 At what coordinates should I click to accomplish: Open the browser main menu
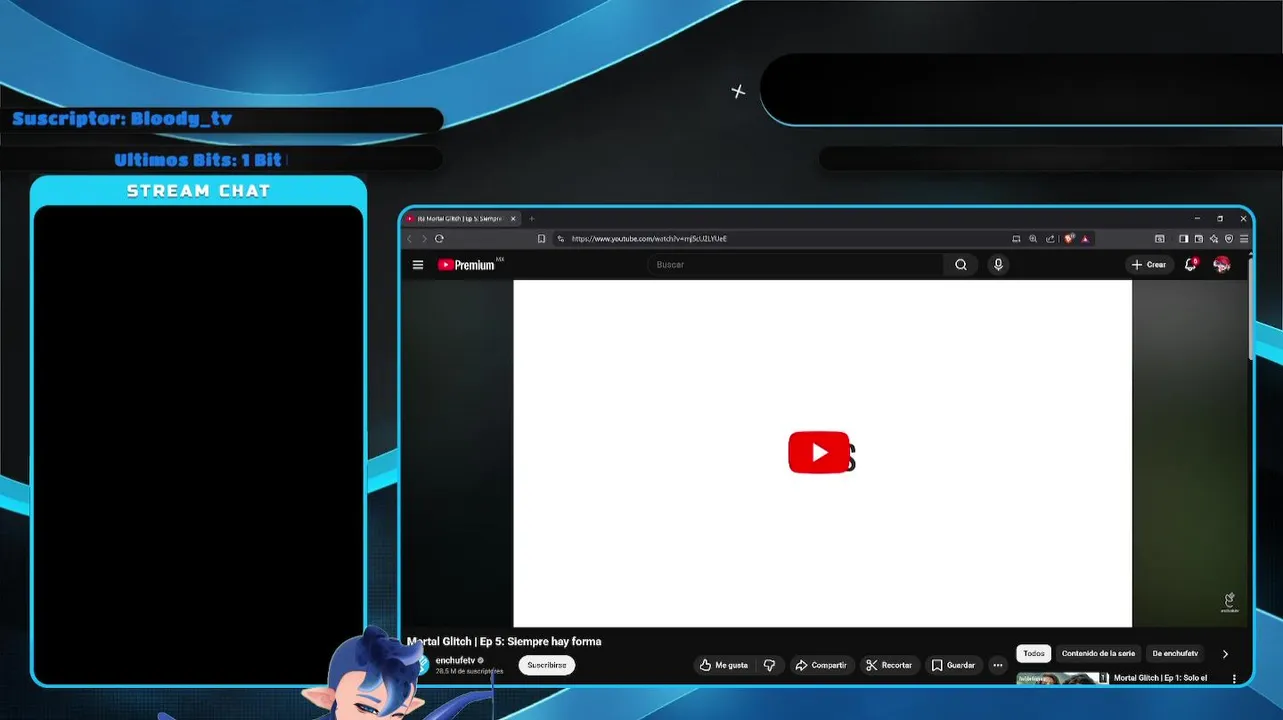[x=1244, y=239]
